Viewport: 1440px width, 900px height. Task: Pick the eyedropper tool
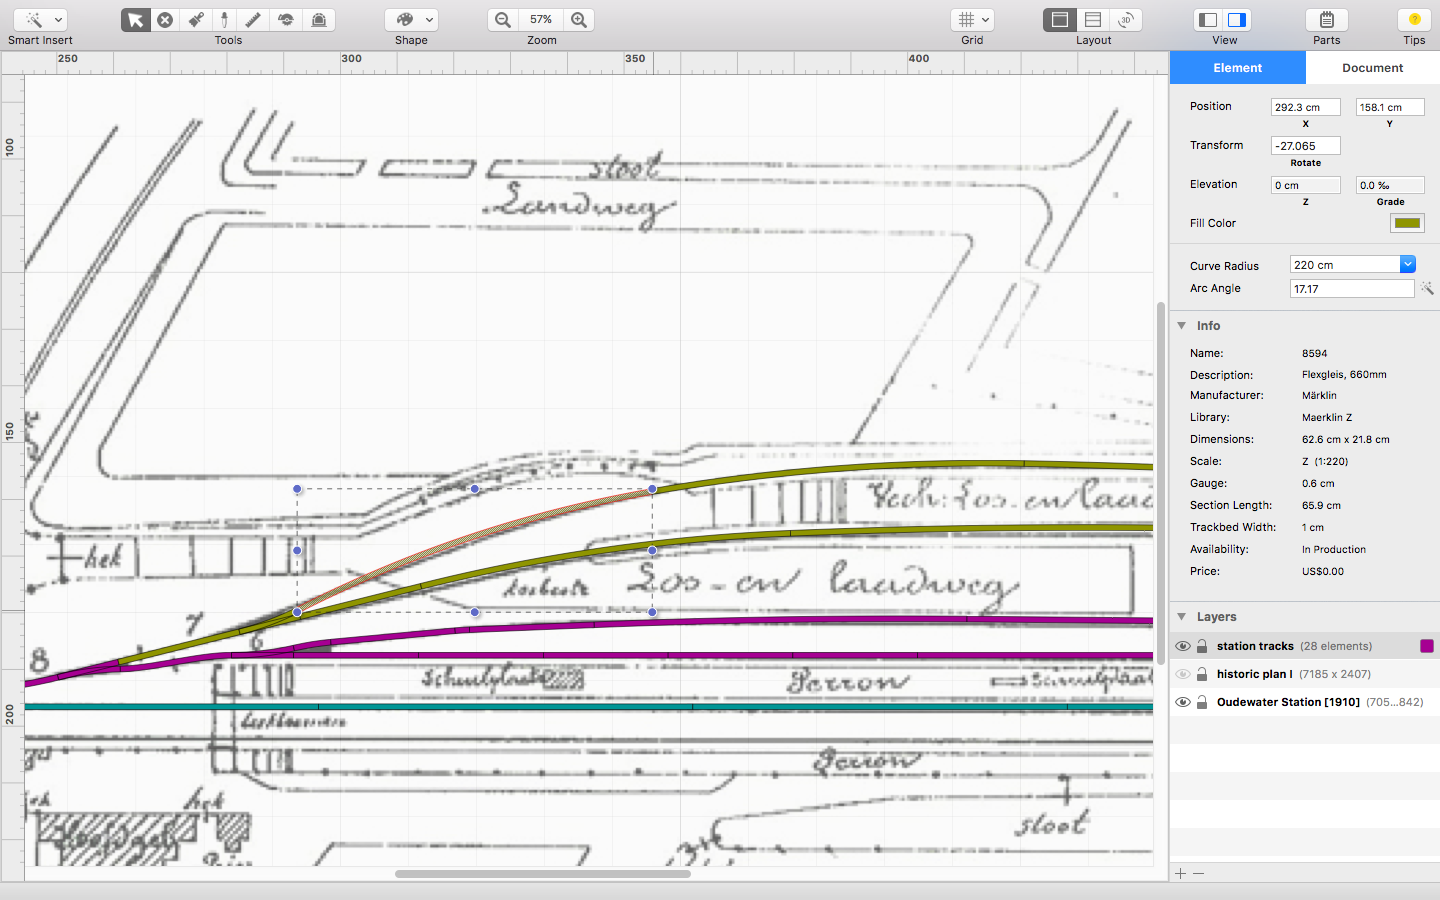coord(225,20)
